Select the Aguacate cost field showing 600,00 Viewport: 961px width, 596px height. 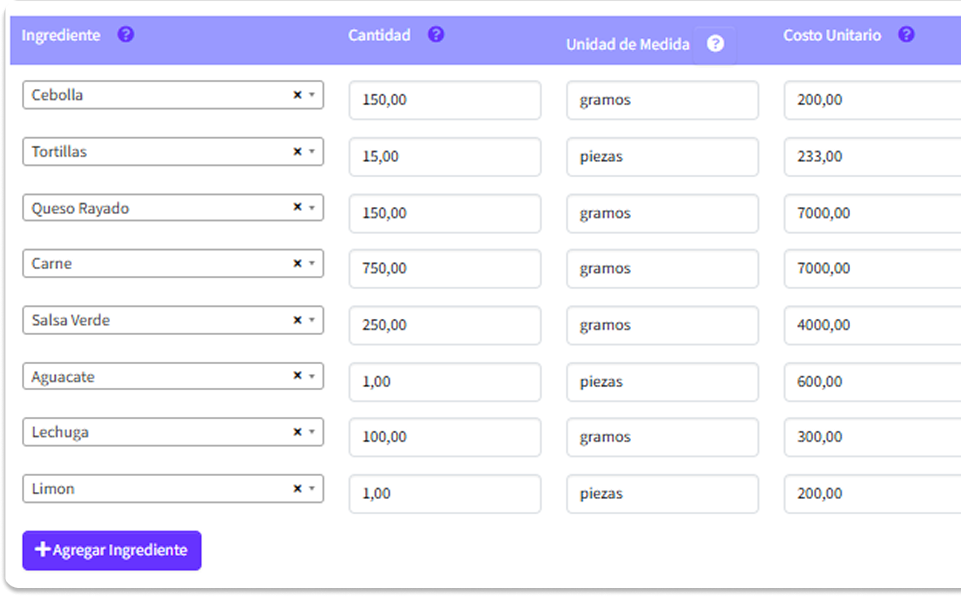point(873,382)
